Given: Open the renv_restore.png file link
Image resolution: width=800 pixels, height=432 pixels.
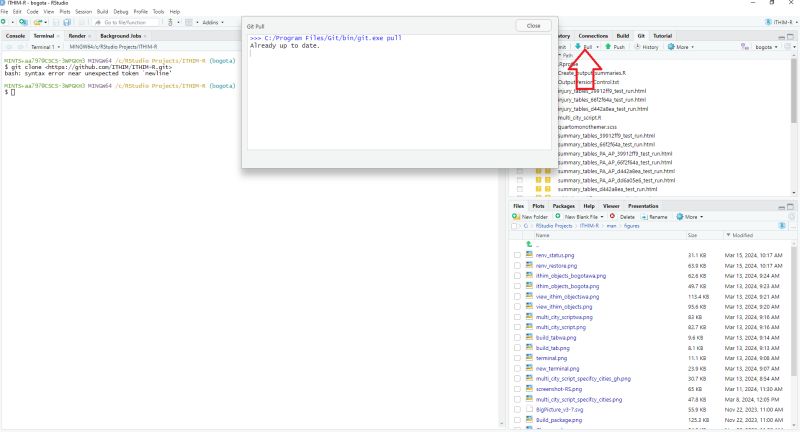Looking at the screenshot, I should point(556,266).
